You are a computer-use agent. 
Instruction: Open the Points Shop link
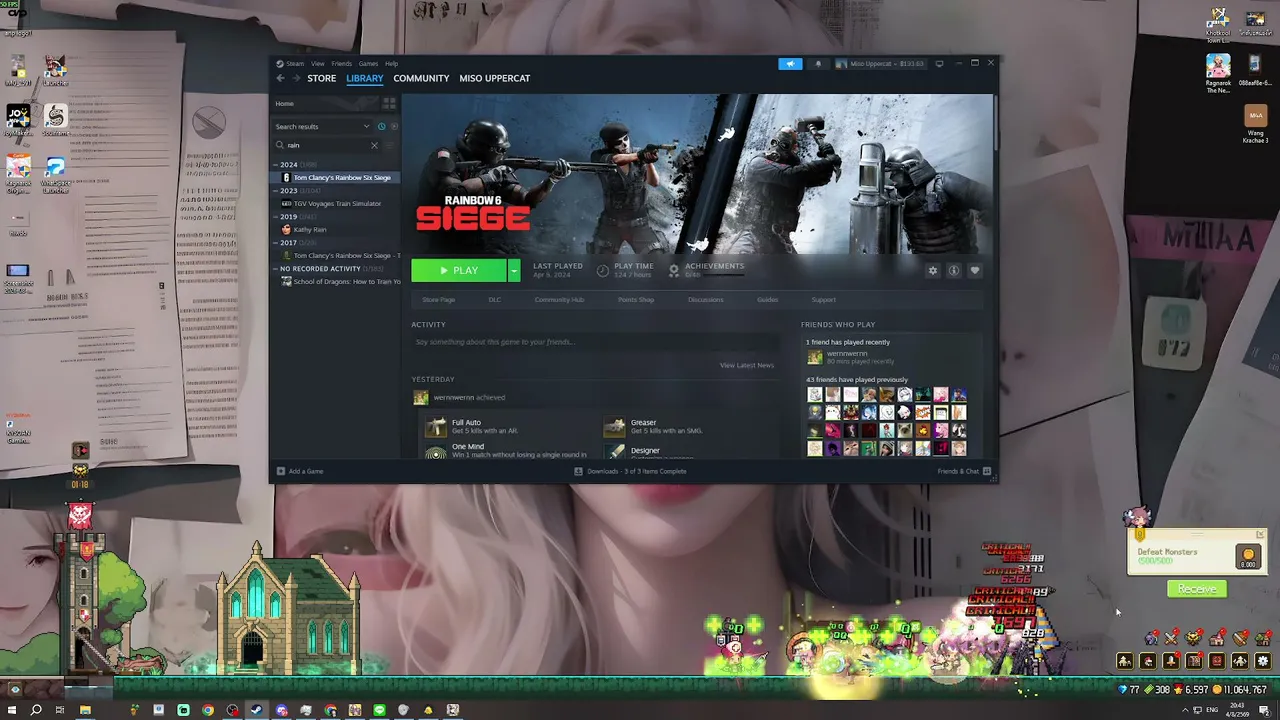[636, 300]
